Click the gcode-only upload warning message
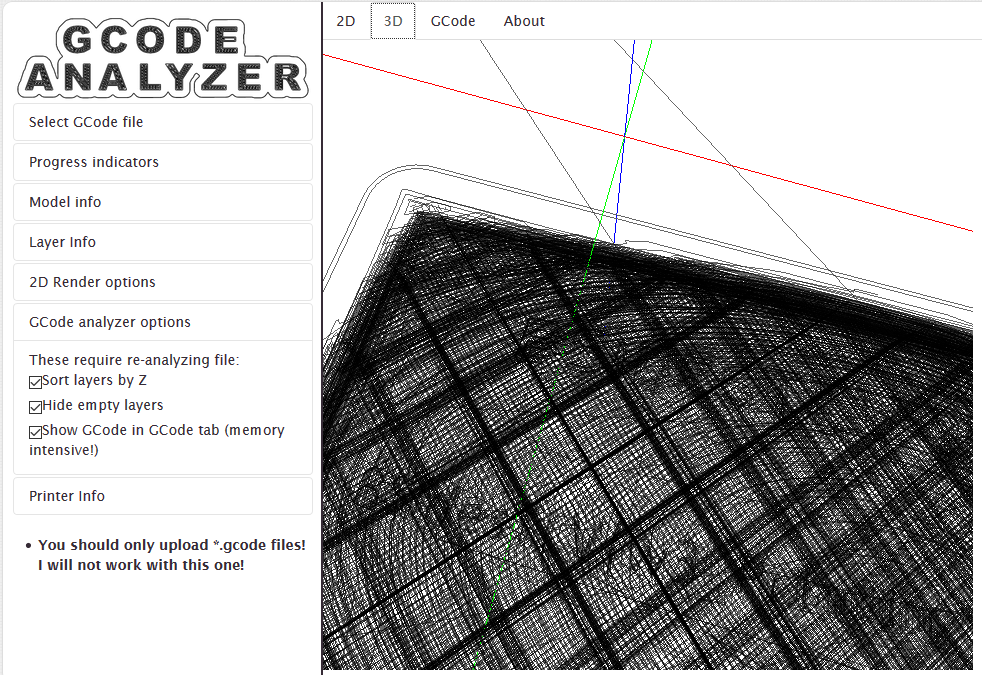 (171, 555)
